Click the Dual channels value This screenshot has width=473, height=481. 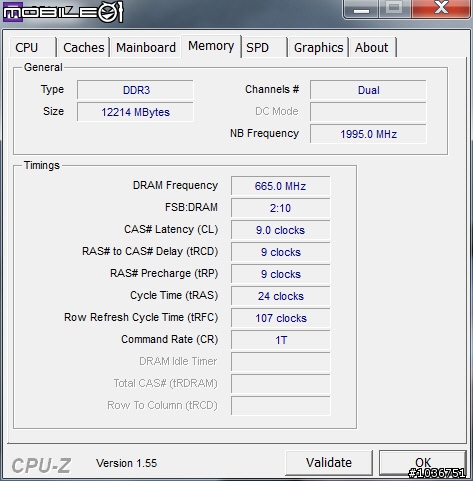tap(368, 90)
